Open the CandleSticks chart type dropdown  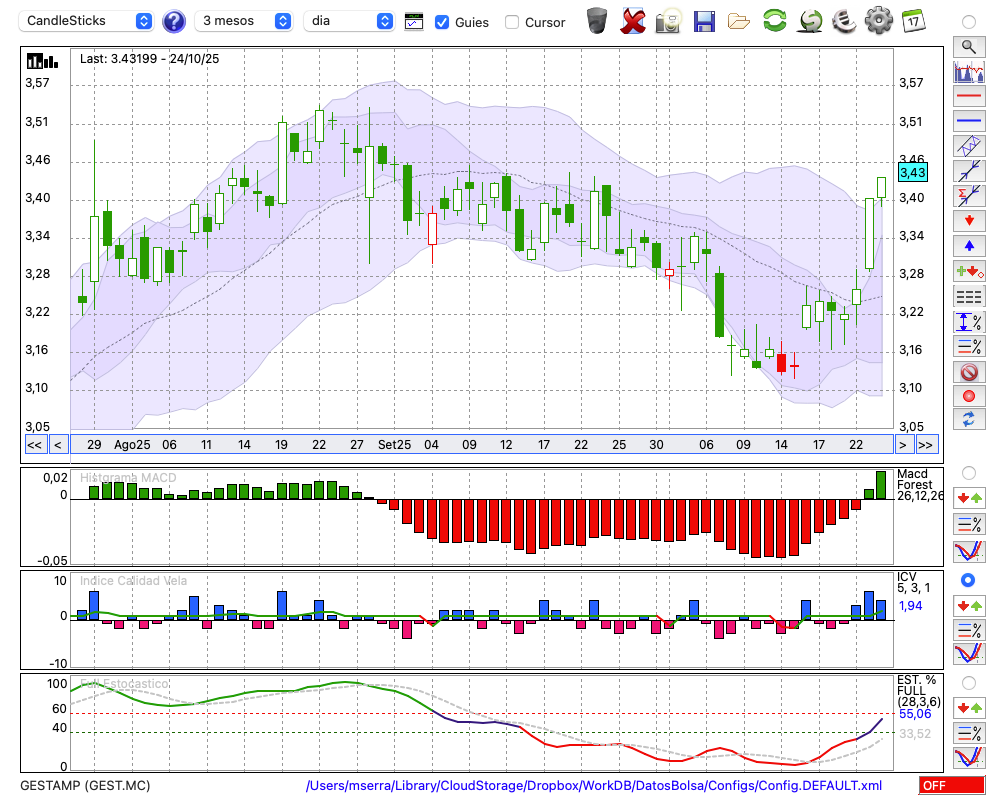88,21
